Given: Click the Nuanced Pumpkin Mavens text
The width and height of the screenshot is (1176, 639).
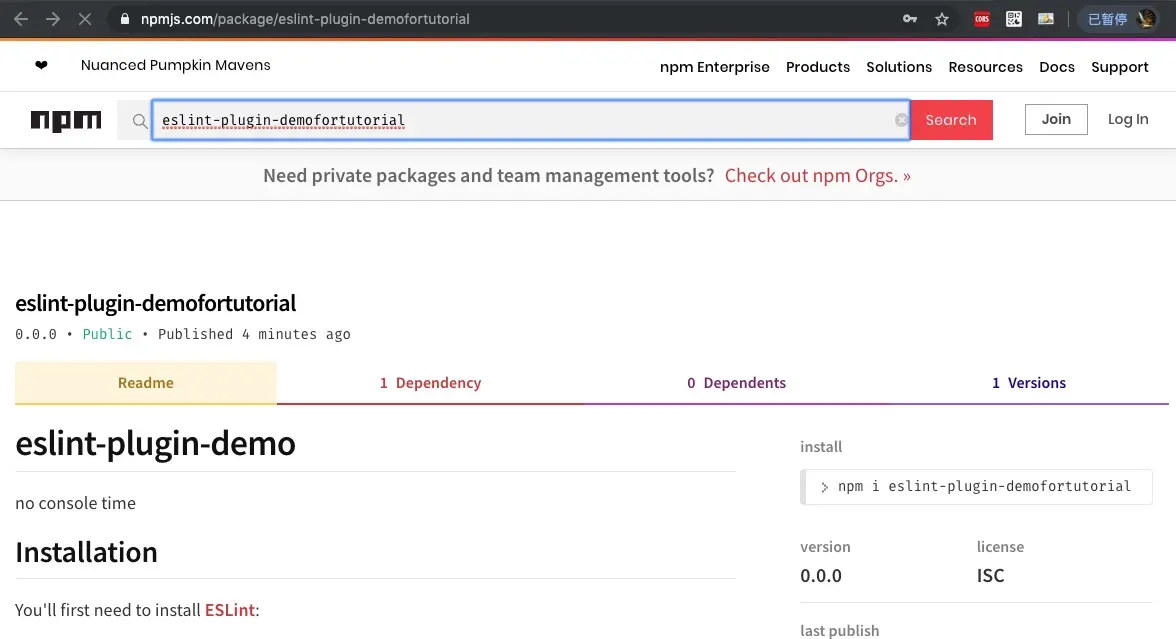Looking at the screenshot, I should coord(176,65).
